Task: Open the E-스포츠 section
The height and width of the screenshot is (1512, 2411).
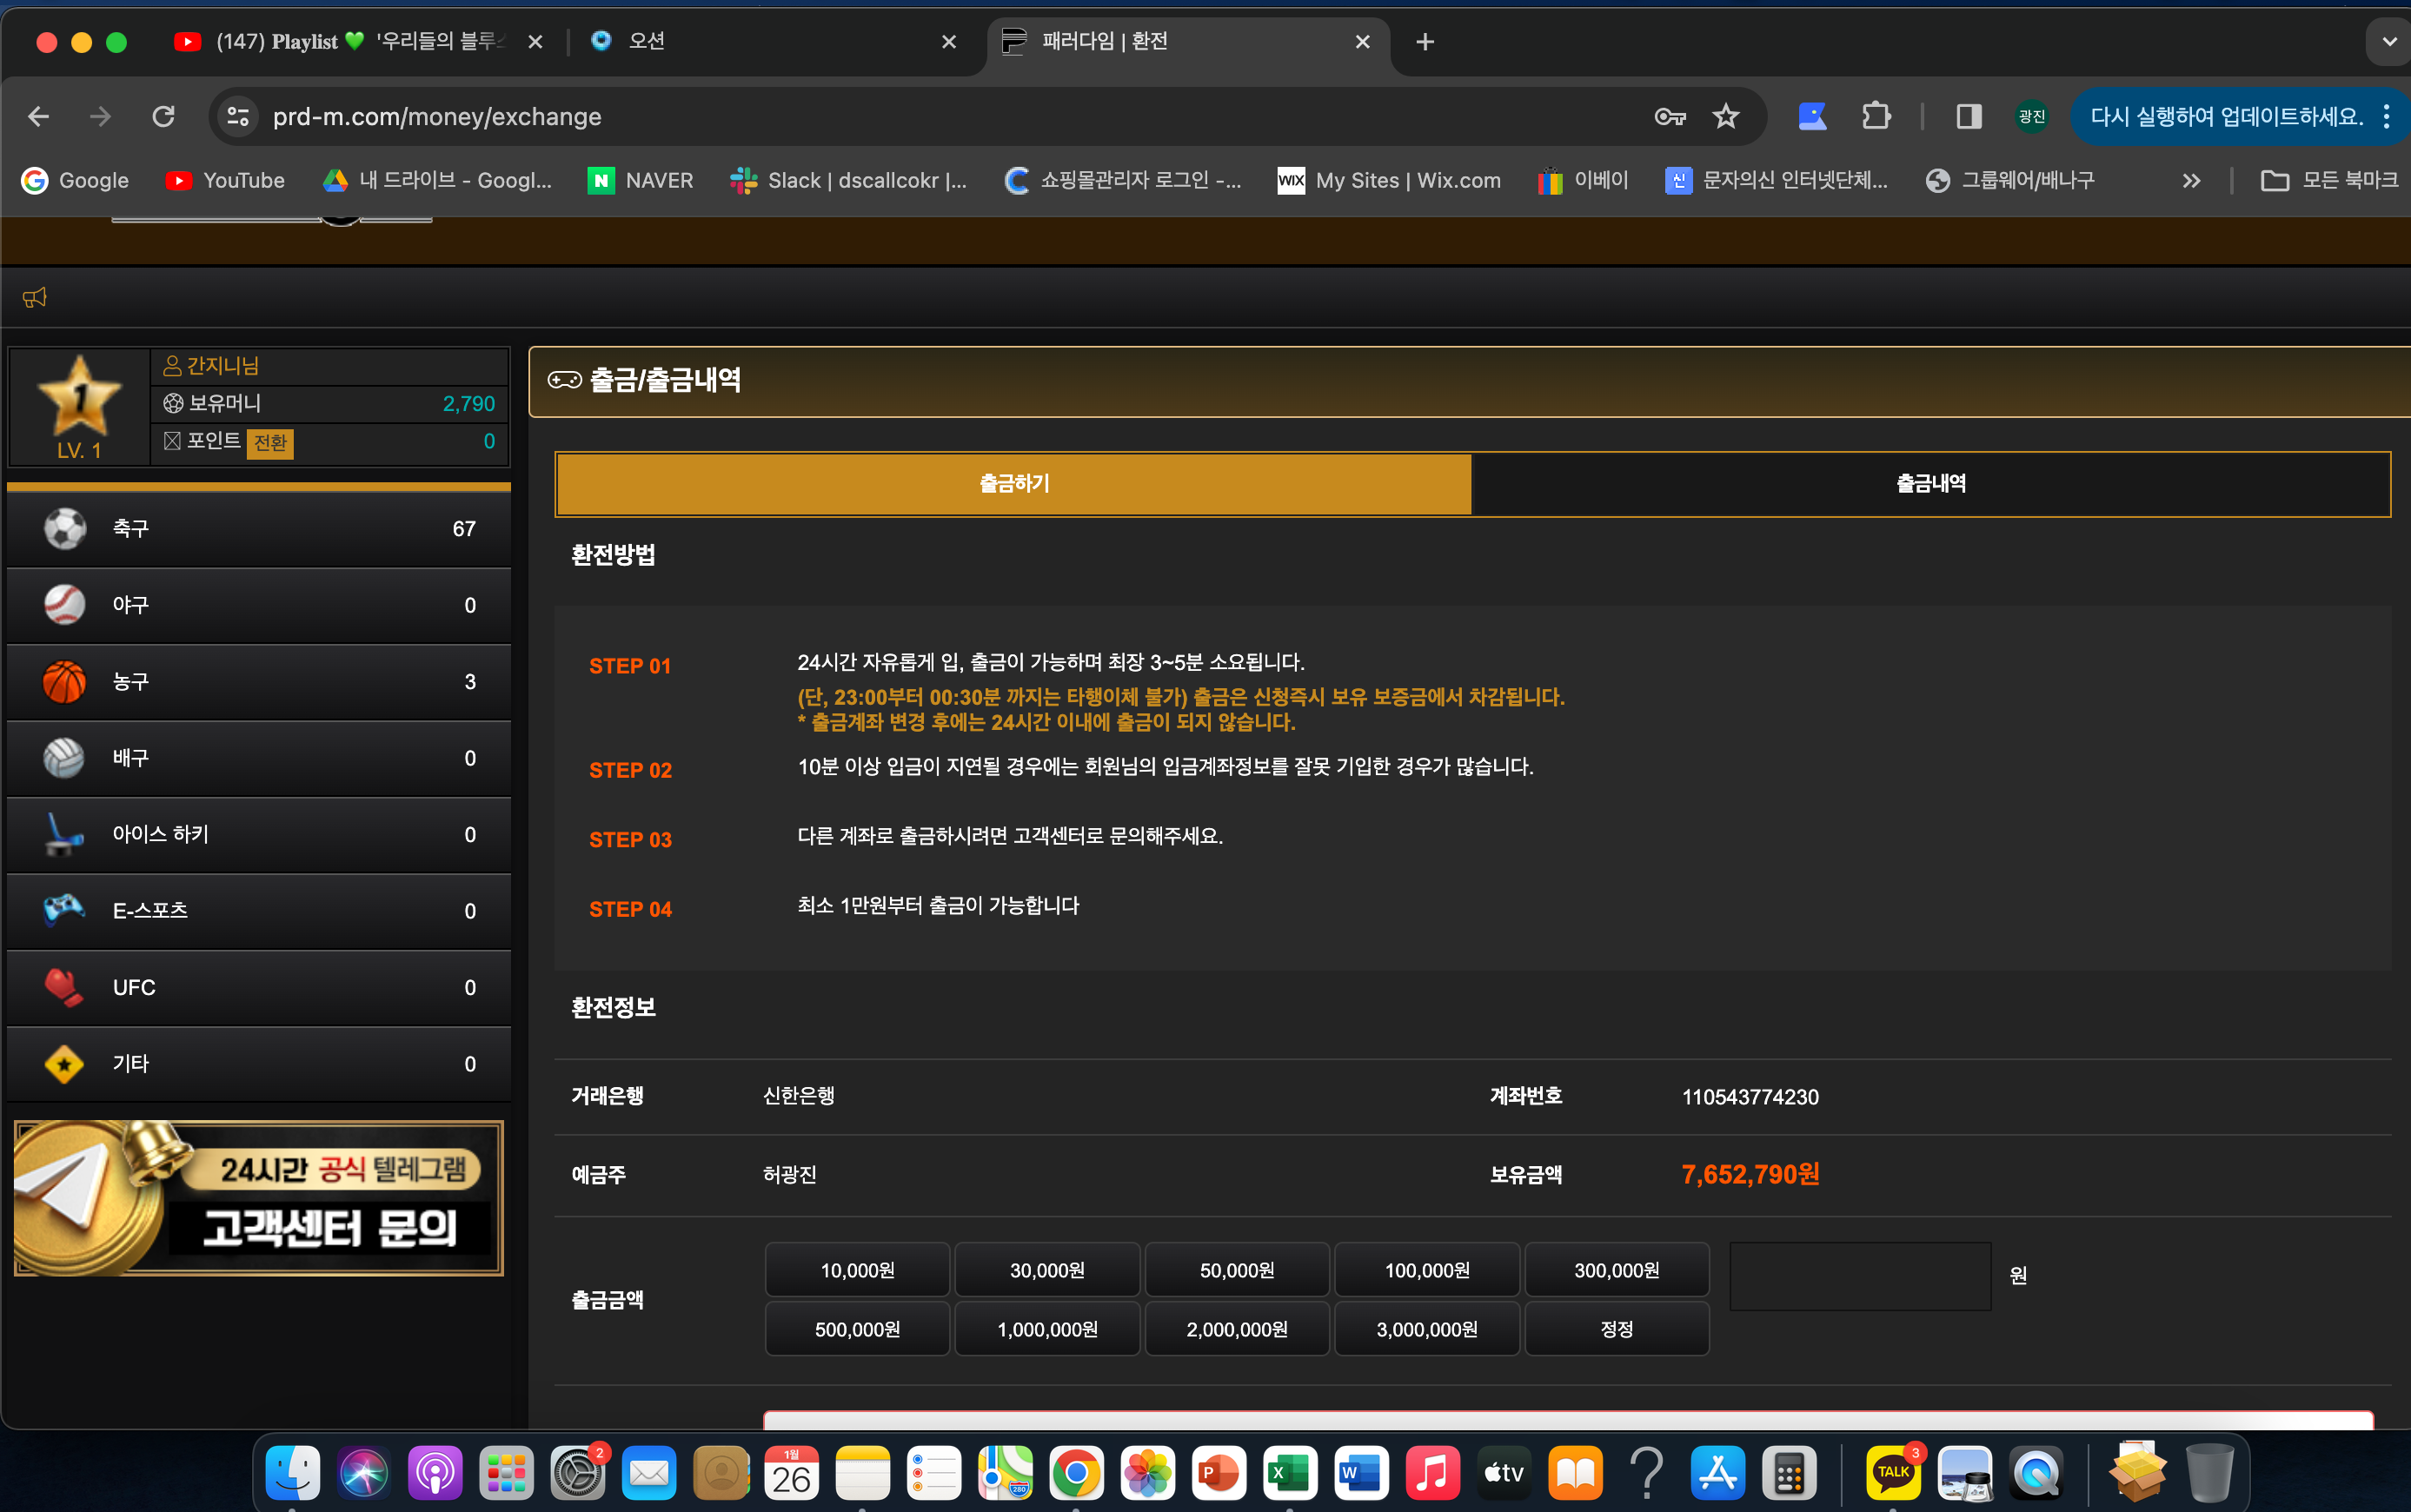Action: point(258,910)
